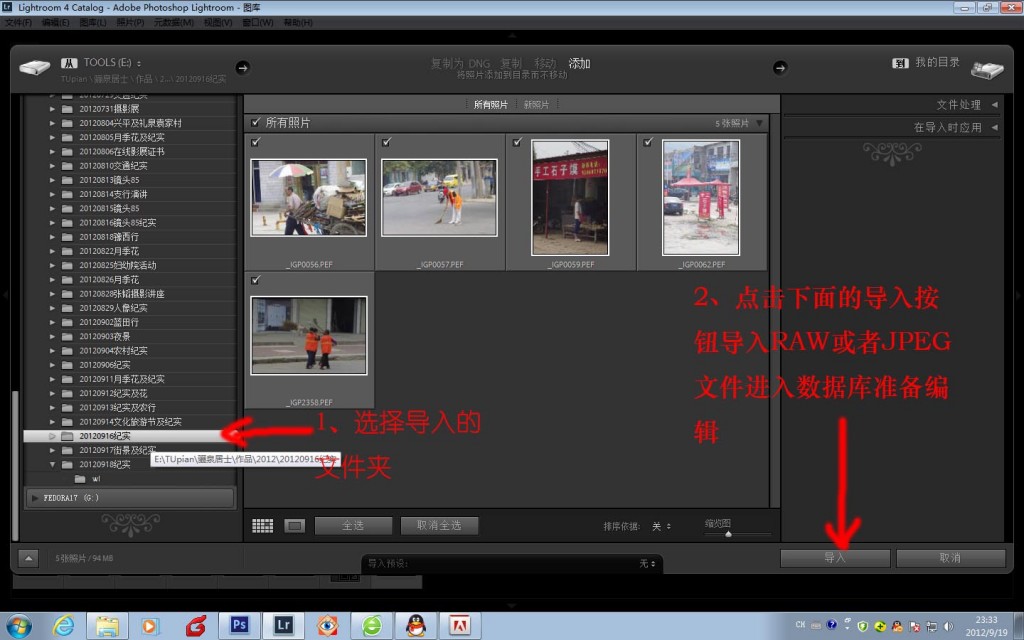
Task: Click the 取消 cancel button
Action: pyautogui.click(x=950, y=558)
